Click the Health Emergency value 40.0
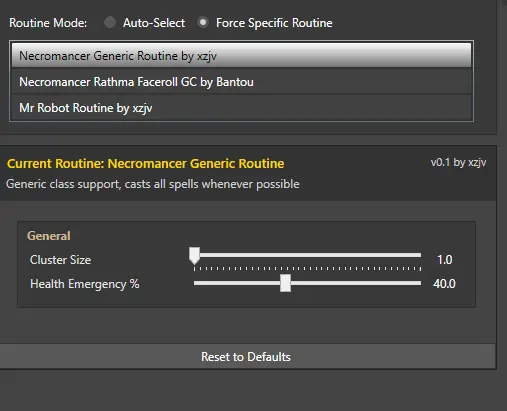 pyautogui.click(x=444, y=284)
